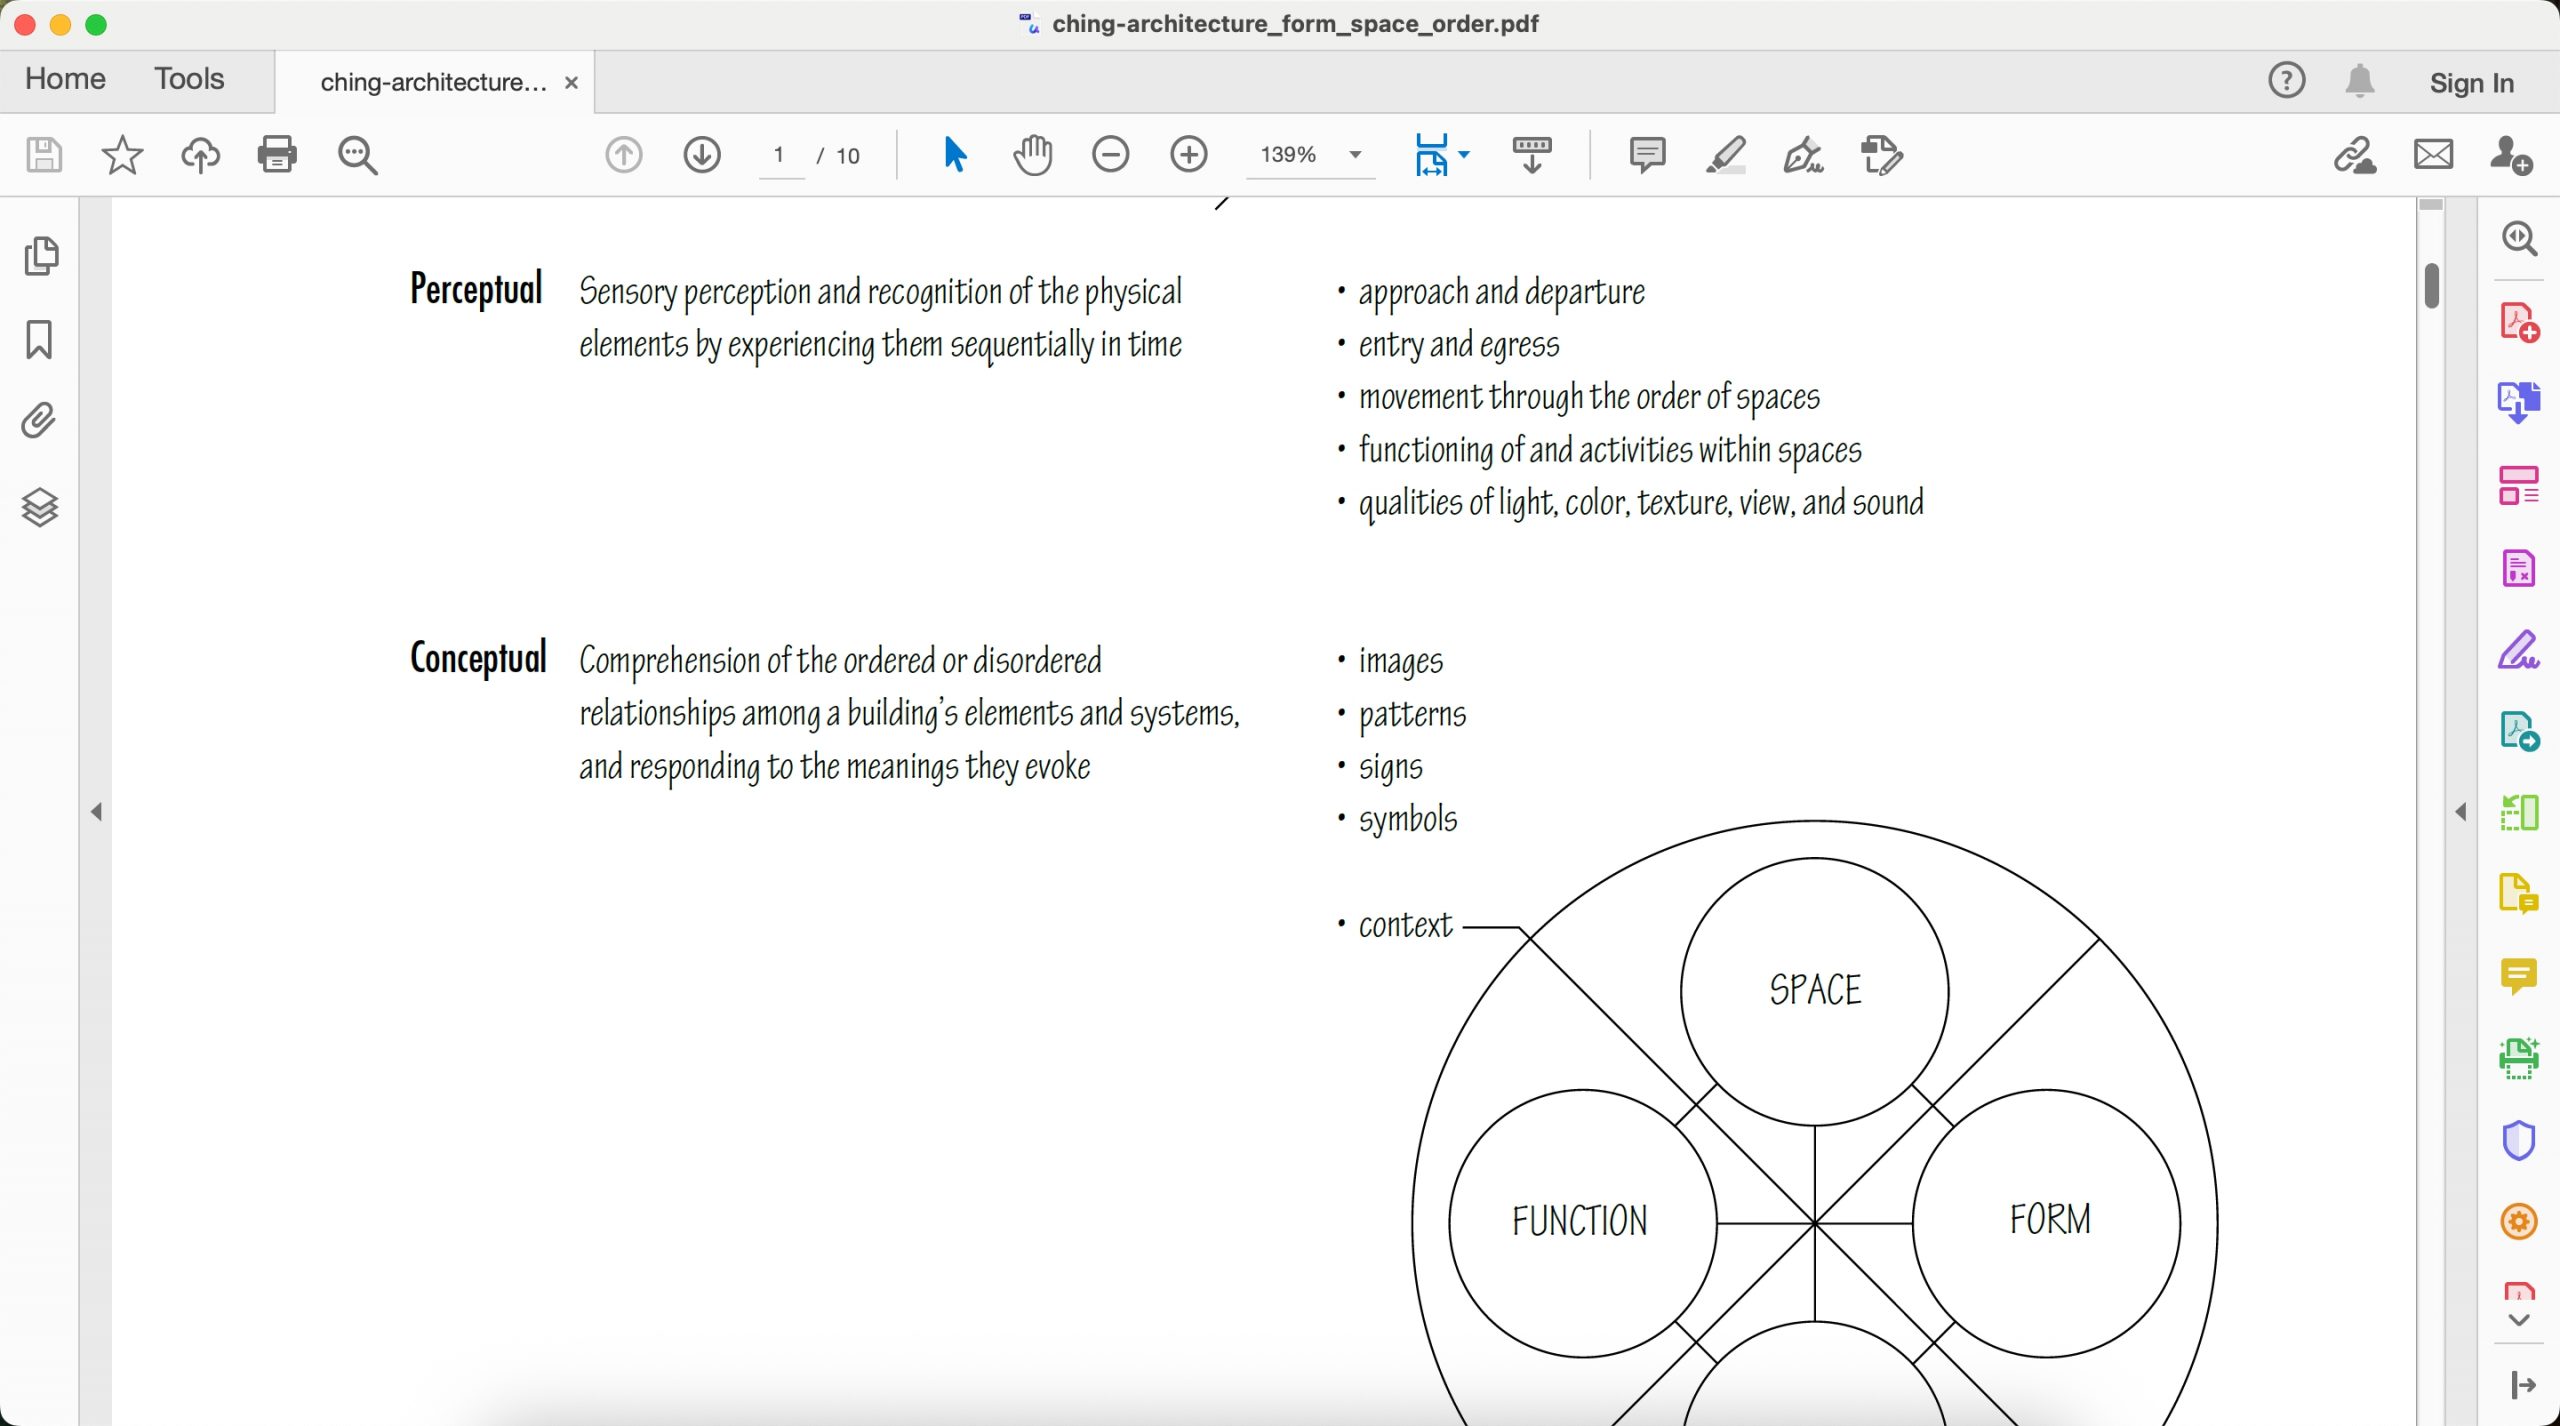Viewport: 2560px width, 1426px height.
Task: Open Organize Pages tool in right pane
Action: click(x=2519, y=485)
